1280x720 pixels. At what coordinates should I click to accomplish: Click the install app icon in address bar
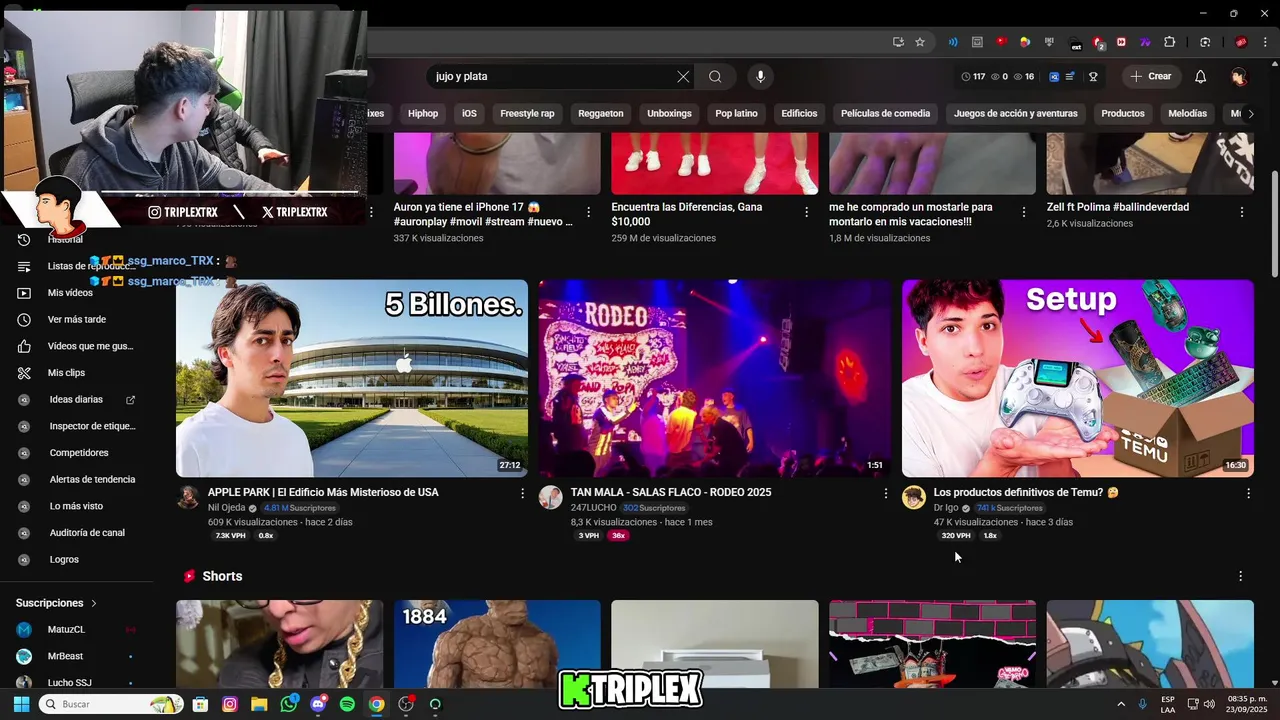pyautogui.click(x=898, y=42)
